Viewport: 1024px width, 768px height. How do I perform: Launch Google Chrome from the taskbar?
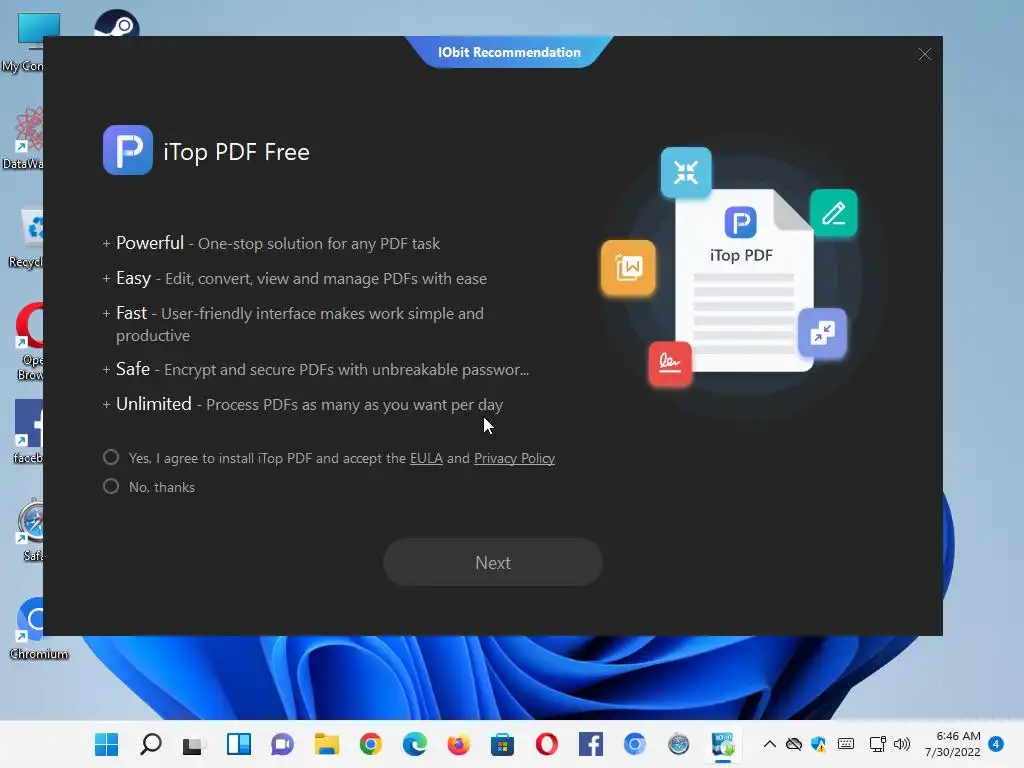pos(370,744)
